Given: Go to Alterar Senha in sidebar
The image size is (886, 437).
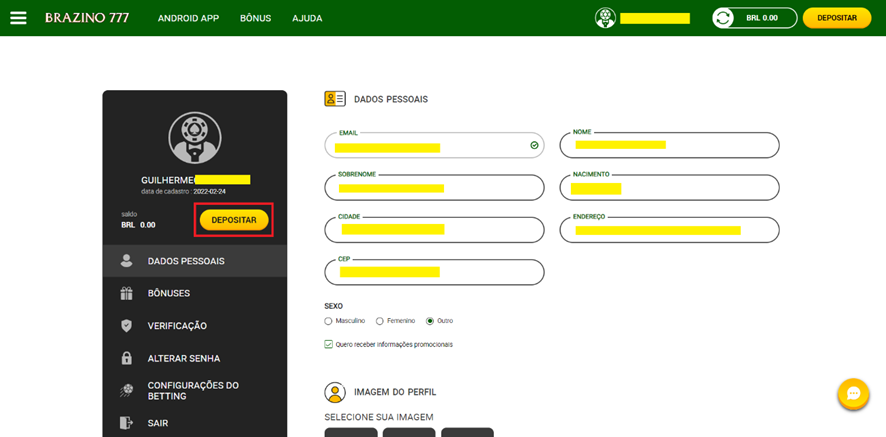Looking at the screenshot, I should (195, 358).
